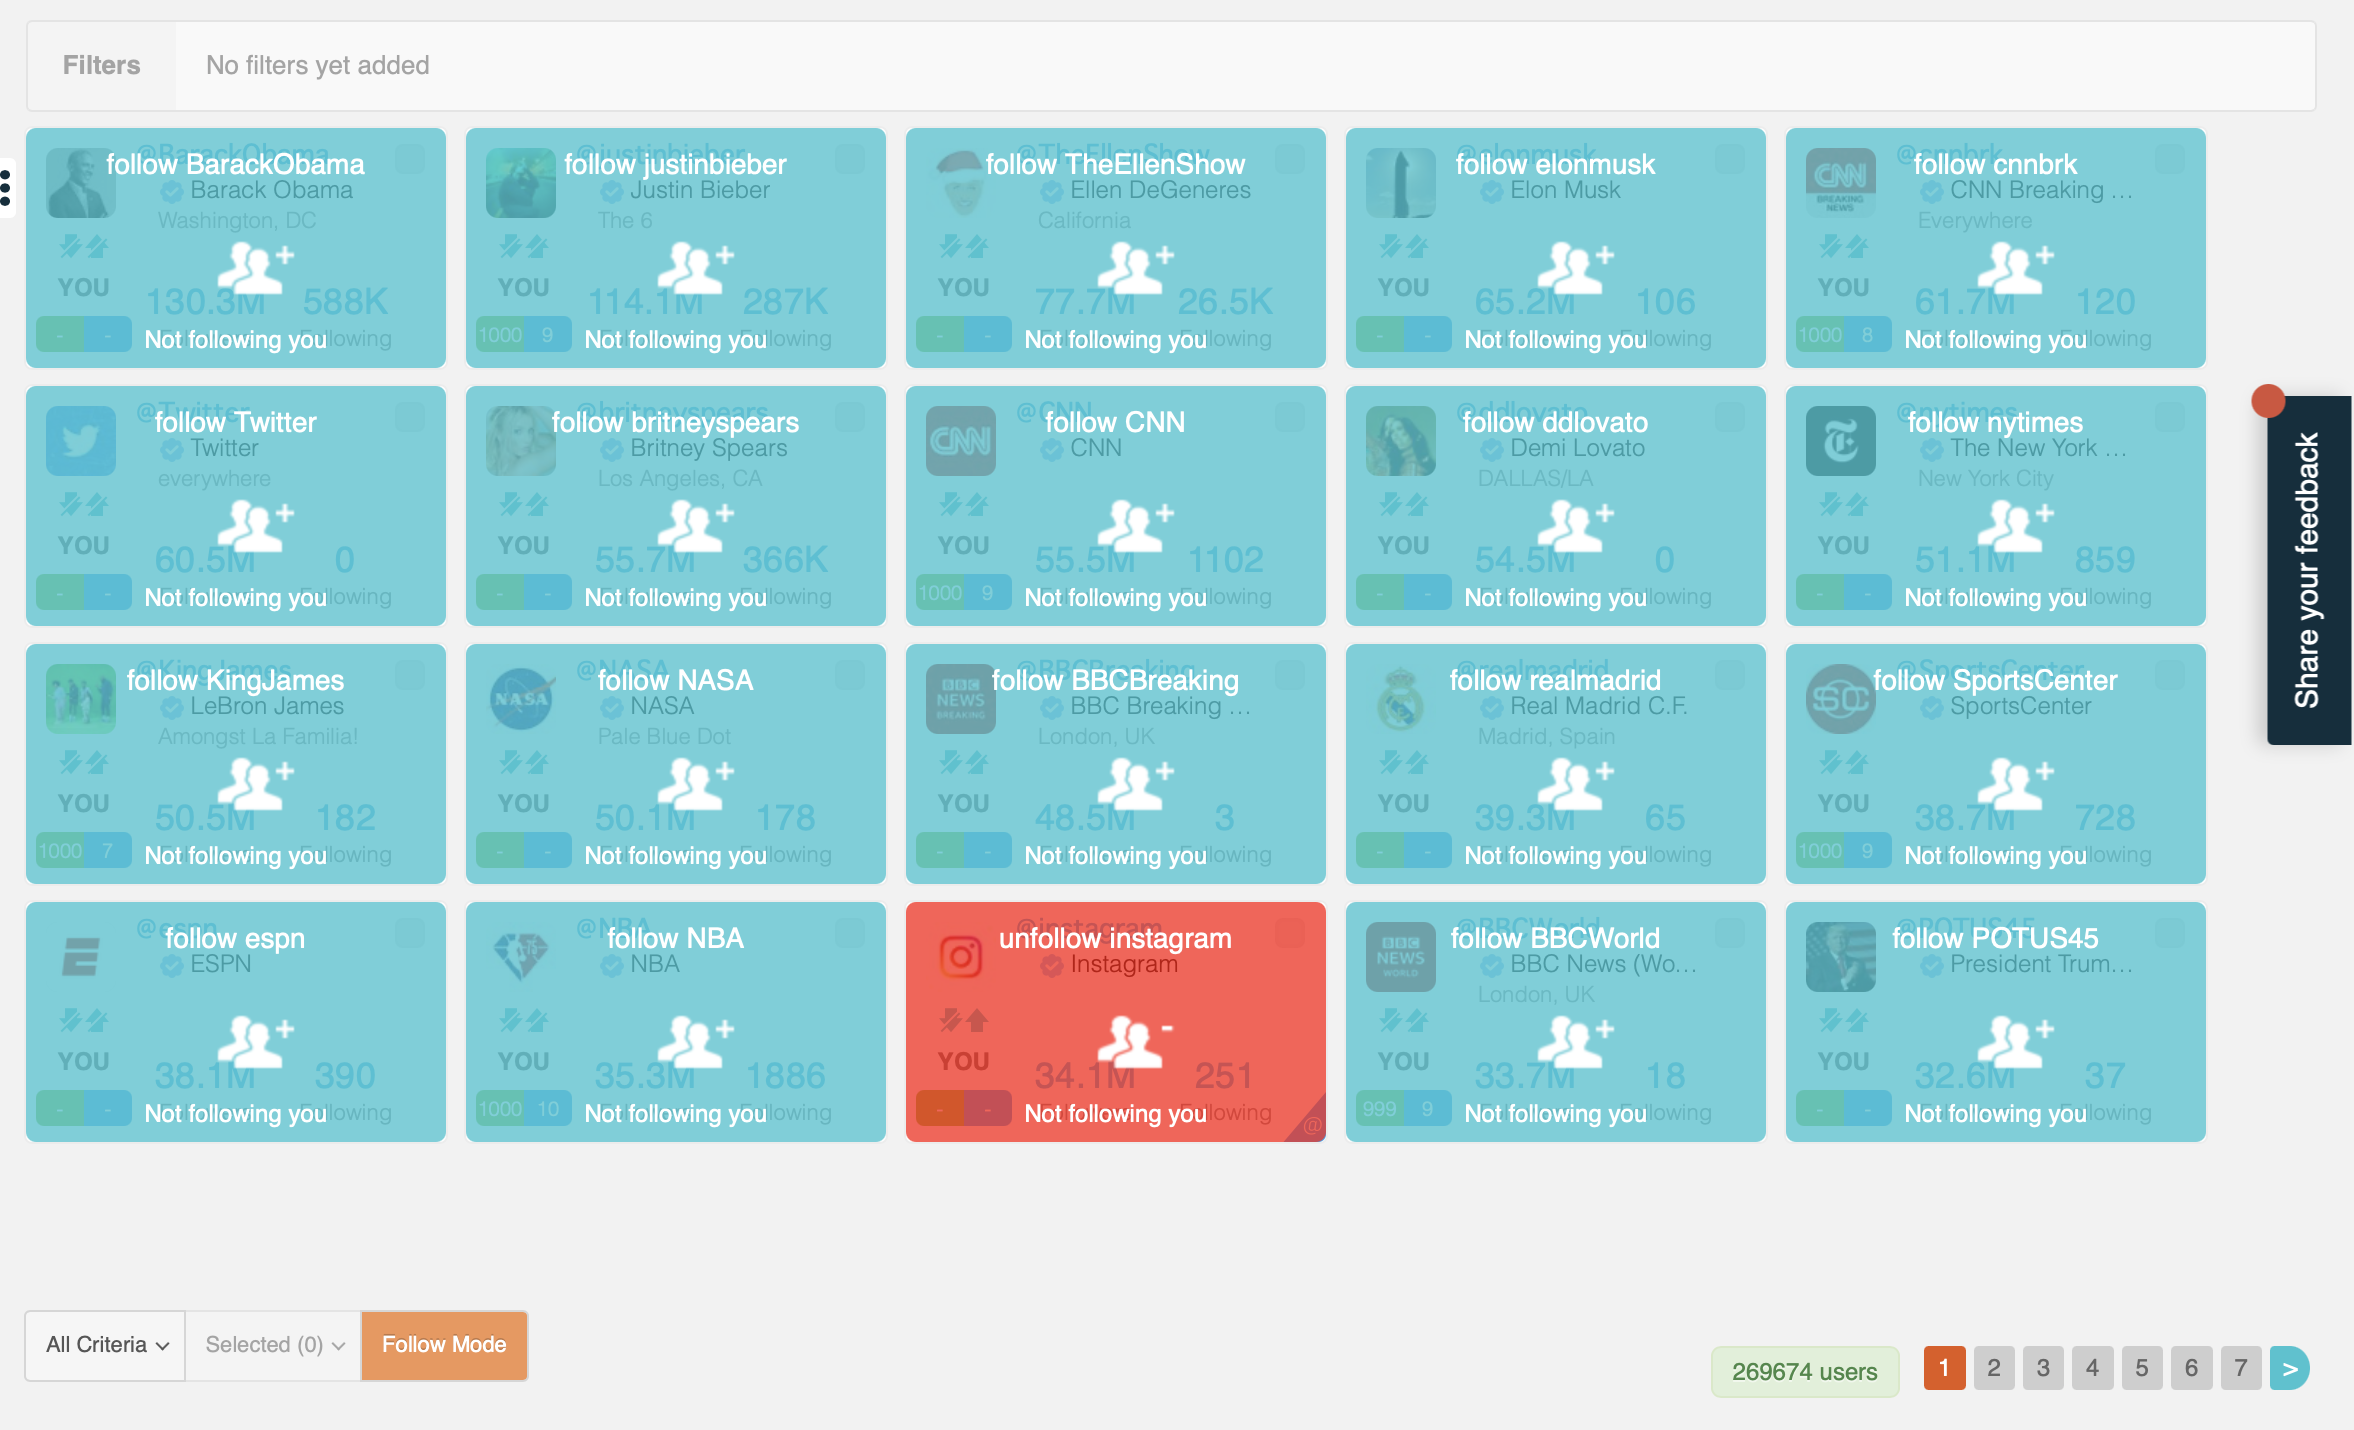Open the Share your feedback tab
2354x1430 pixels.
tap(2308, 570)
